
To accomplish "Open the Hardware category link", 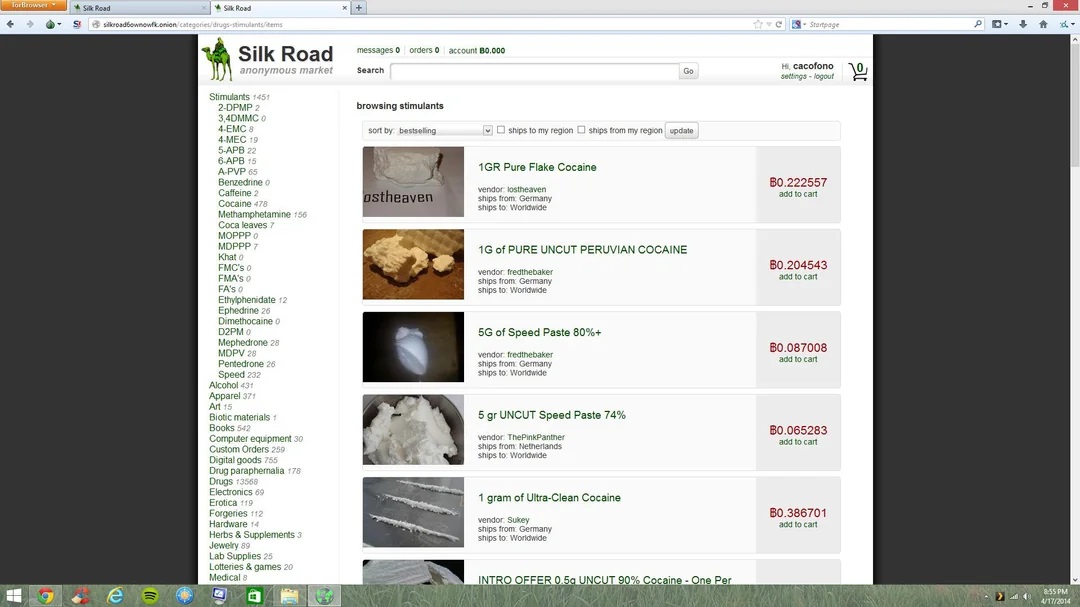I will pyautogui.click(x=228, y=524).
